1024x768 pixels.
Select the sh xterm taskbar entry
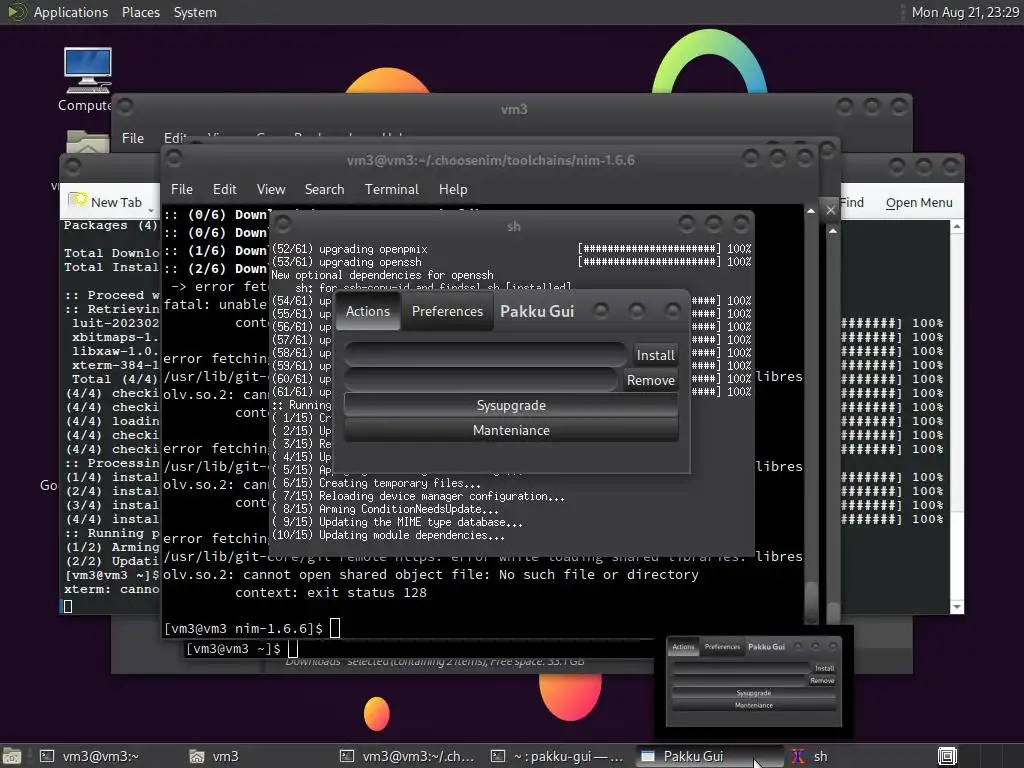click(810, 756)
